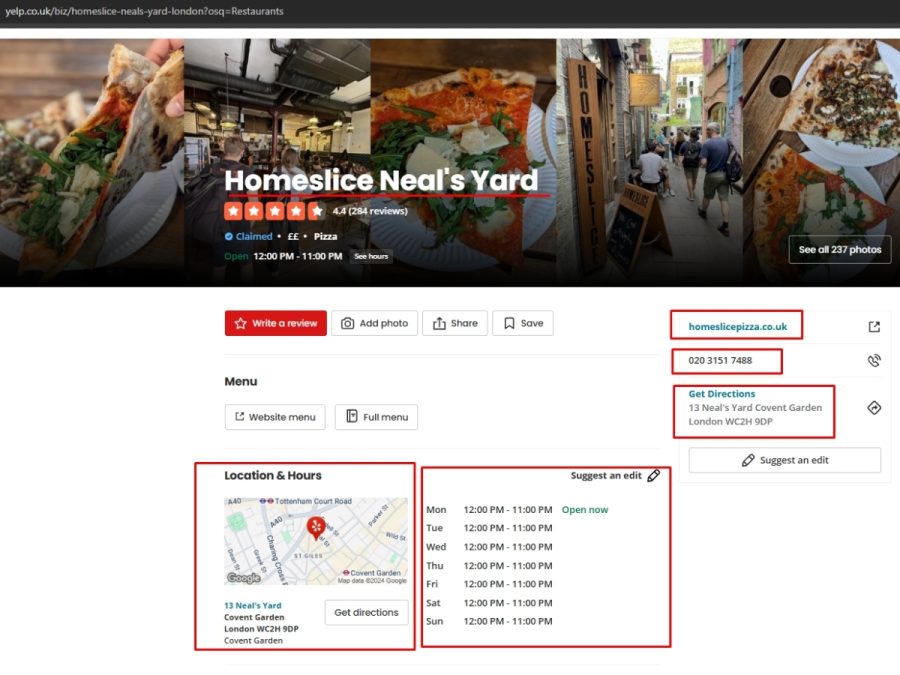Image resolution: width=900 pixels, height=675 pixels.
Task: Click the star icon in Write a review
Action: (240, 323)
